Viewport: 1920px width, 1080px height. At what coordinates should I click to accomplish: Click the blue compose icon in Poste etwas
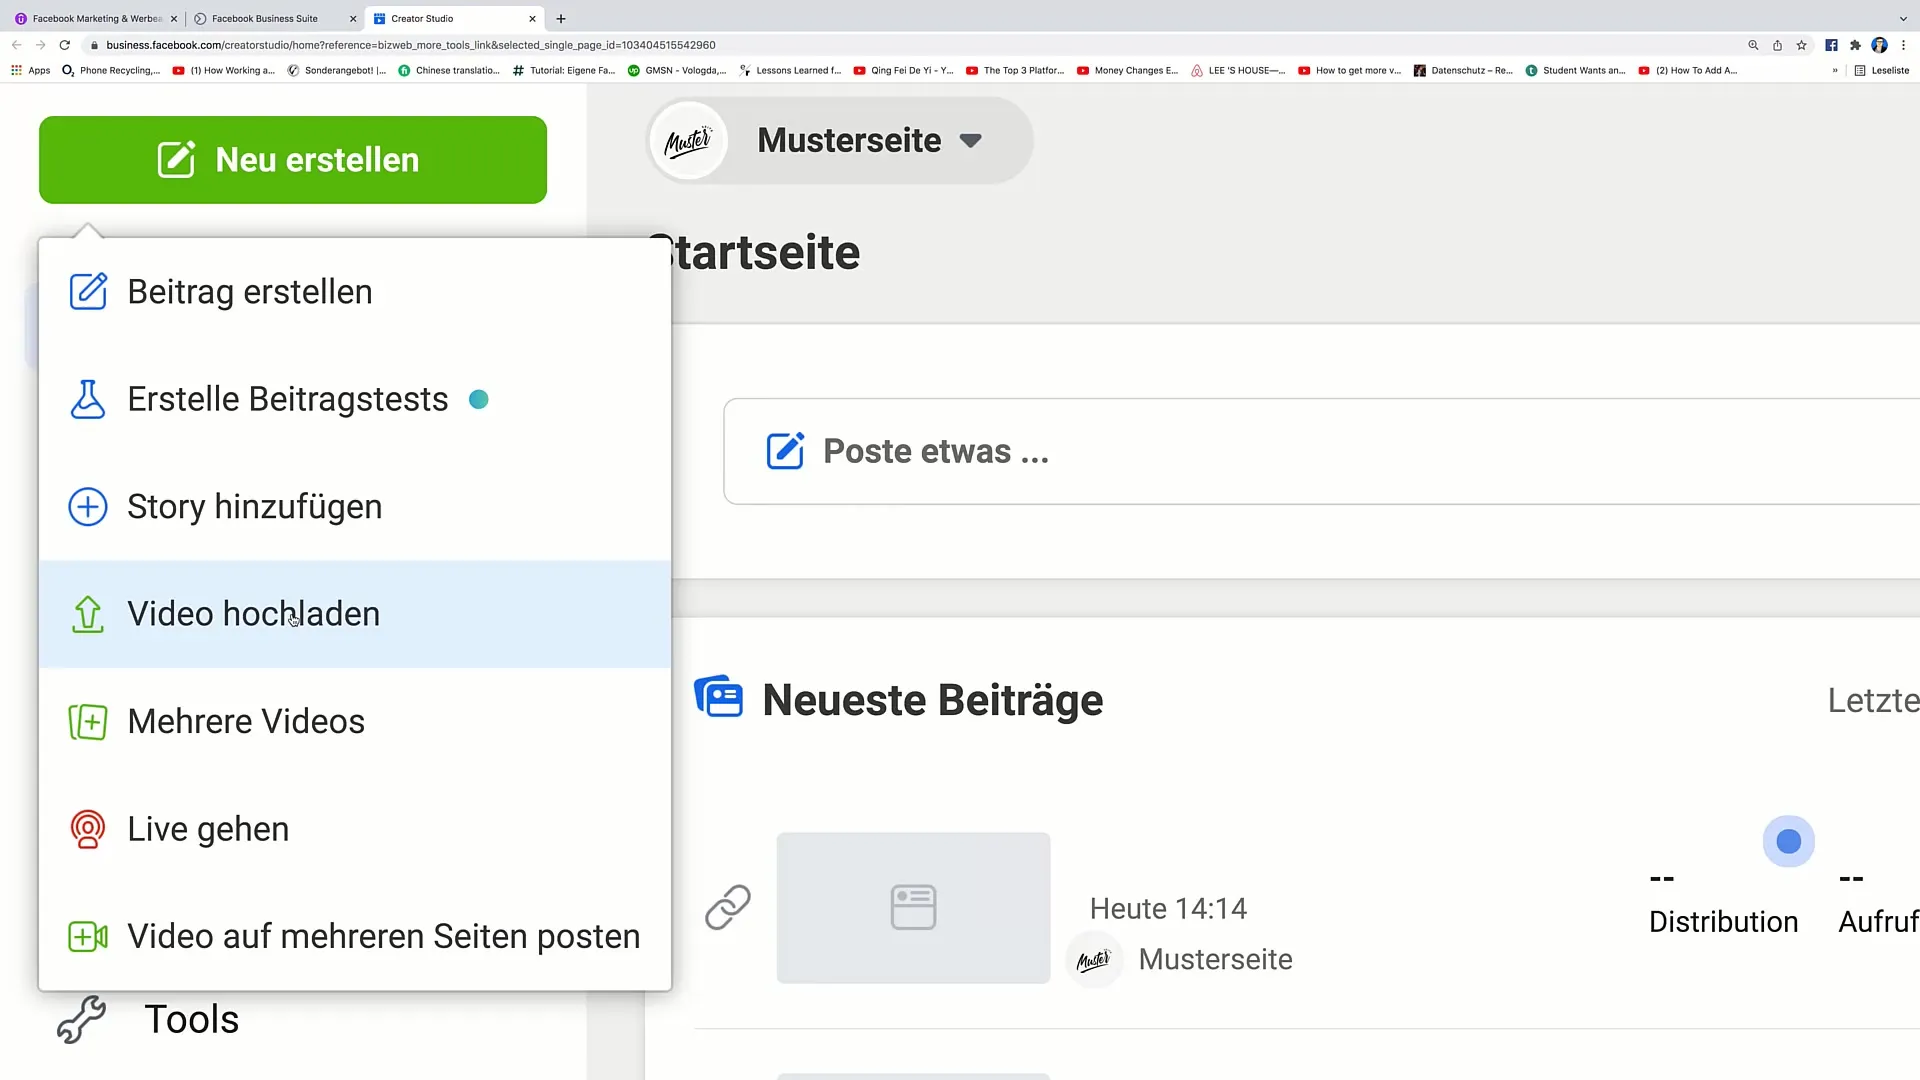pos(785,451)
